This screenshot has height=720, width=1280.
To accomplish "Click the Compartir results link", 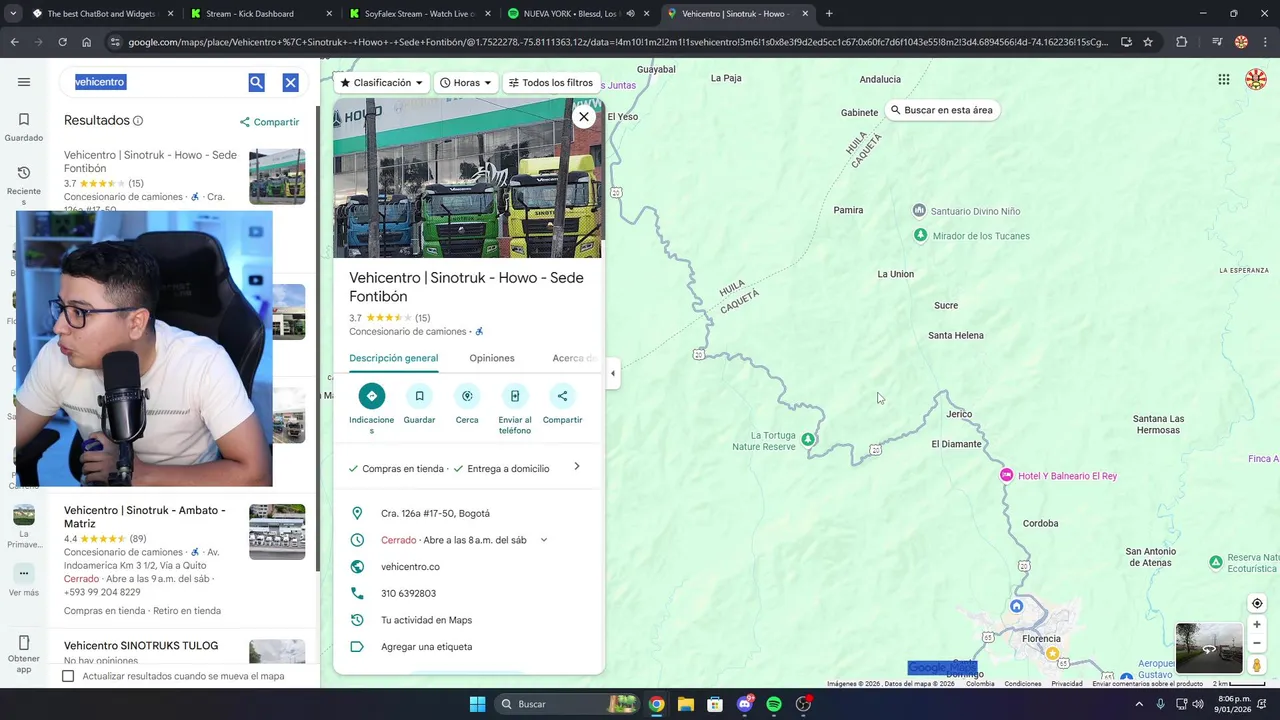I will (270, 122).
